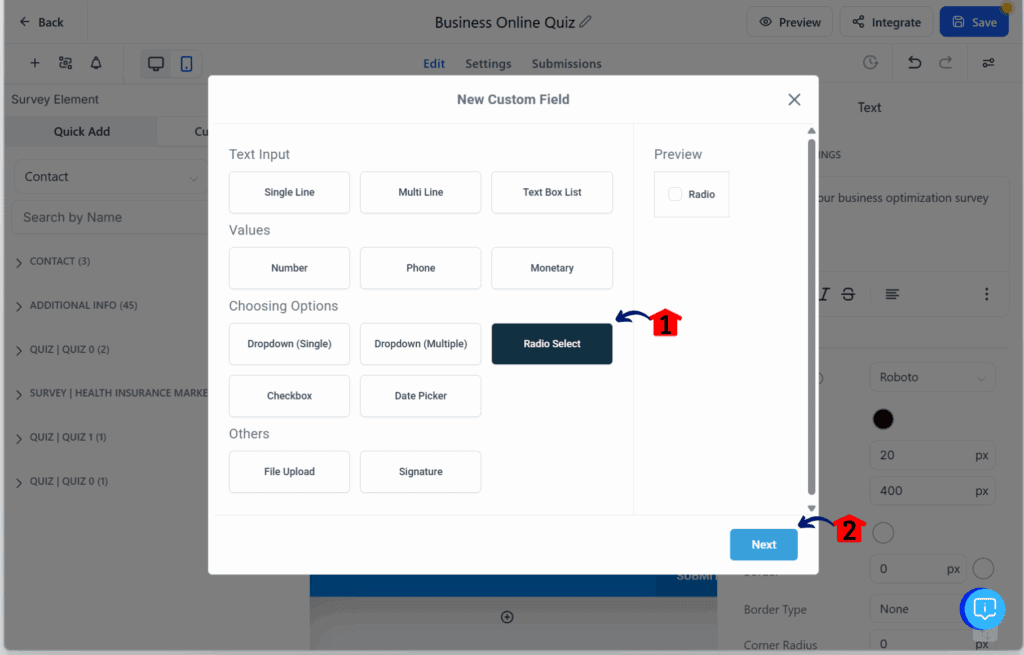The height and width of the screenshot is (655, 1024).
Task: Expand the ADDITIONAL INFO (45) group
Action: coord(76,305)
